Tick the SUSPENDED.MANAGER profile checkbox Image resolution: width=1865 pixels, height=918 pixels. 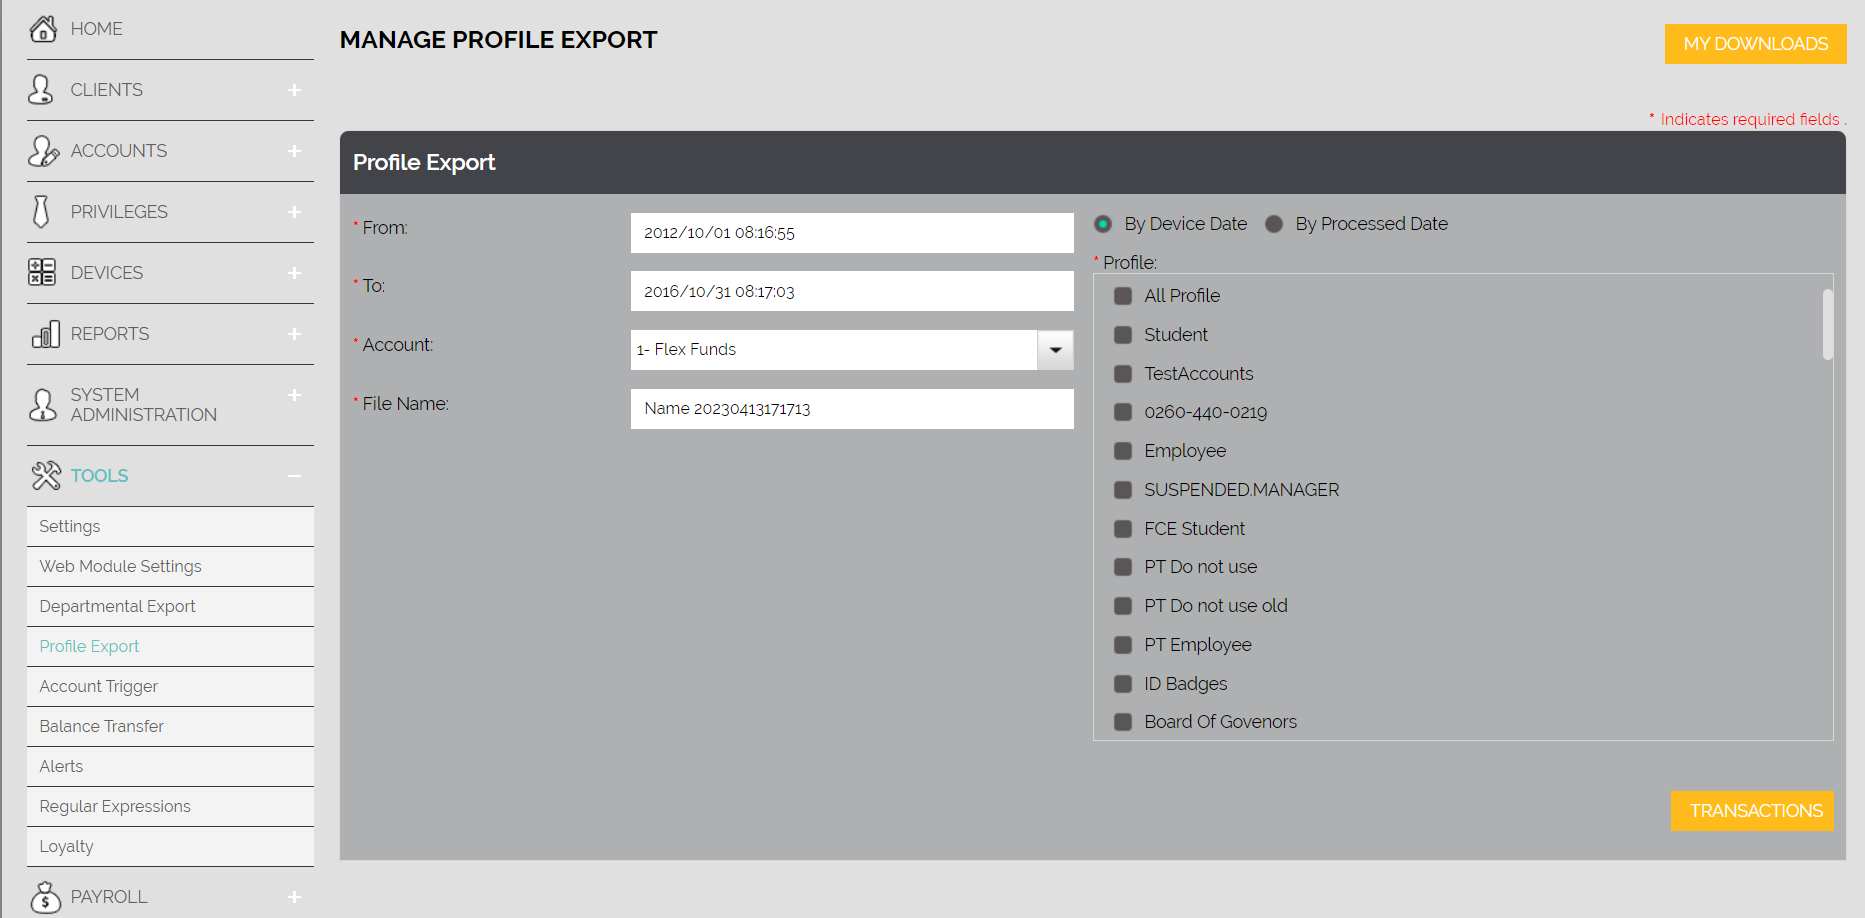1123,490
